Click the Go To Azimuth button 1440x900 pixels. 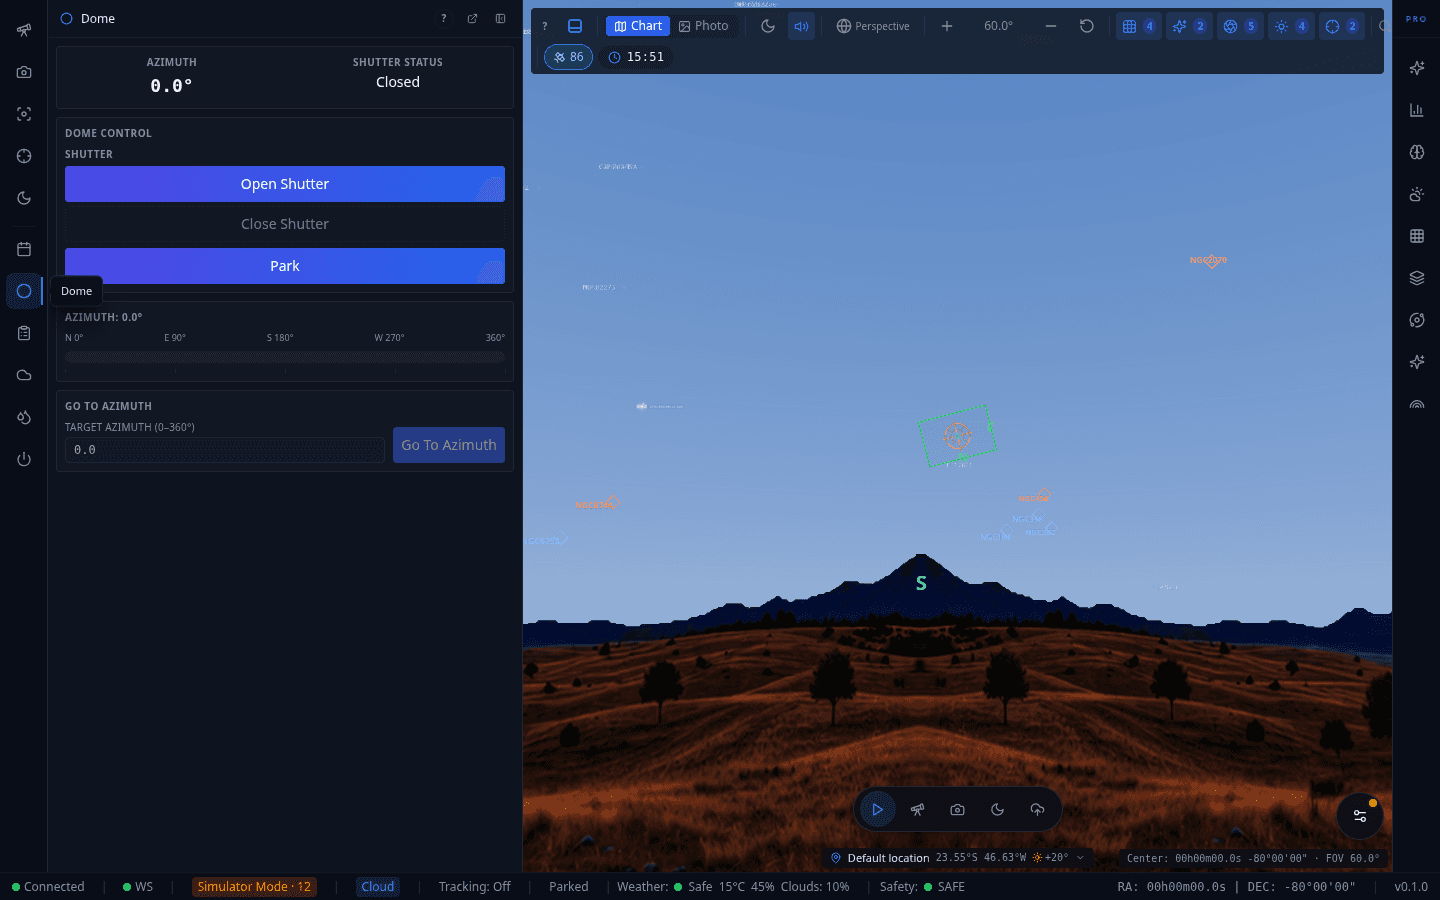(449, 445)
